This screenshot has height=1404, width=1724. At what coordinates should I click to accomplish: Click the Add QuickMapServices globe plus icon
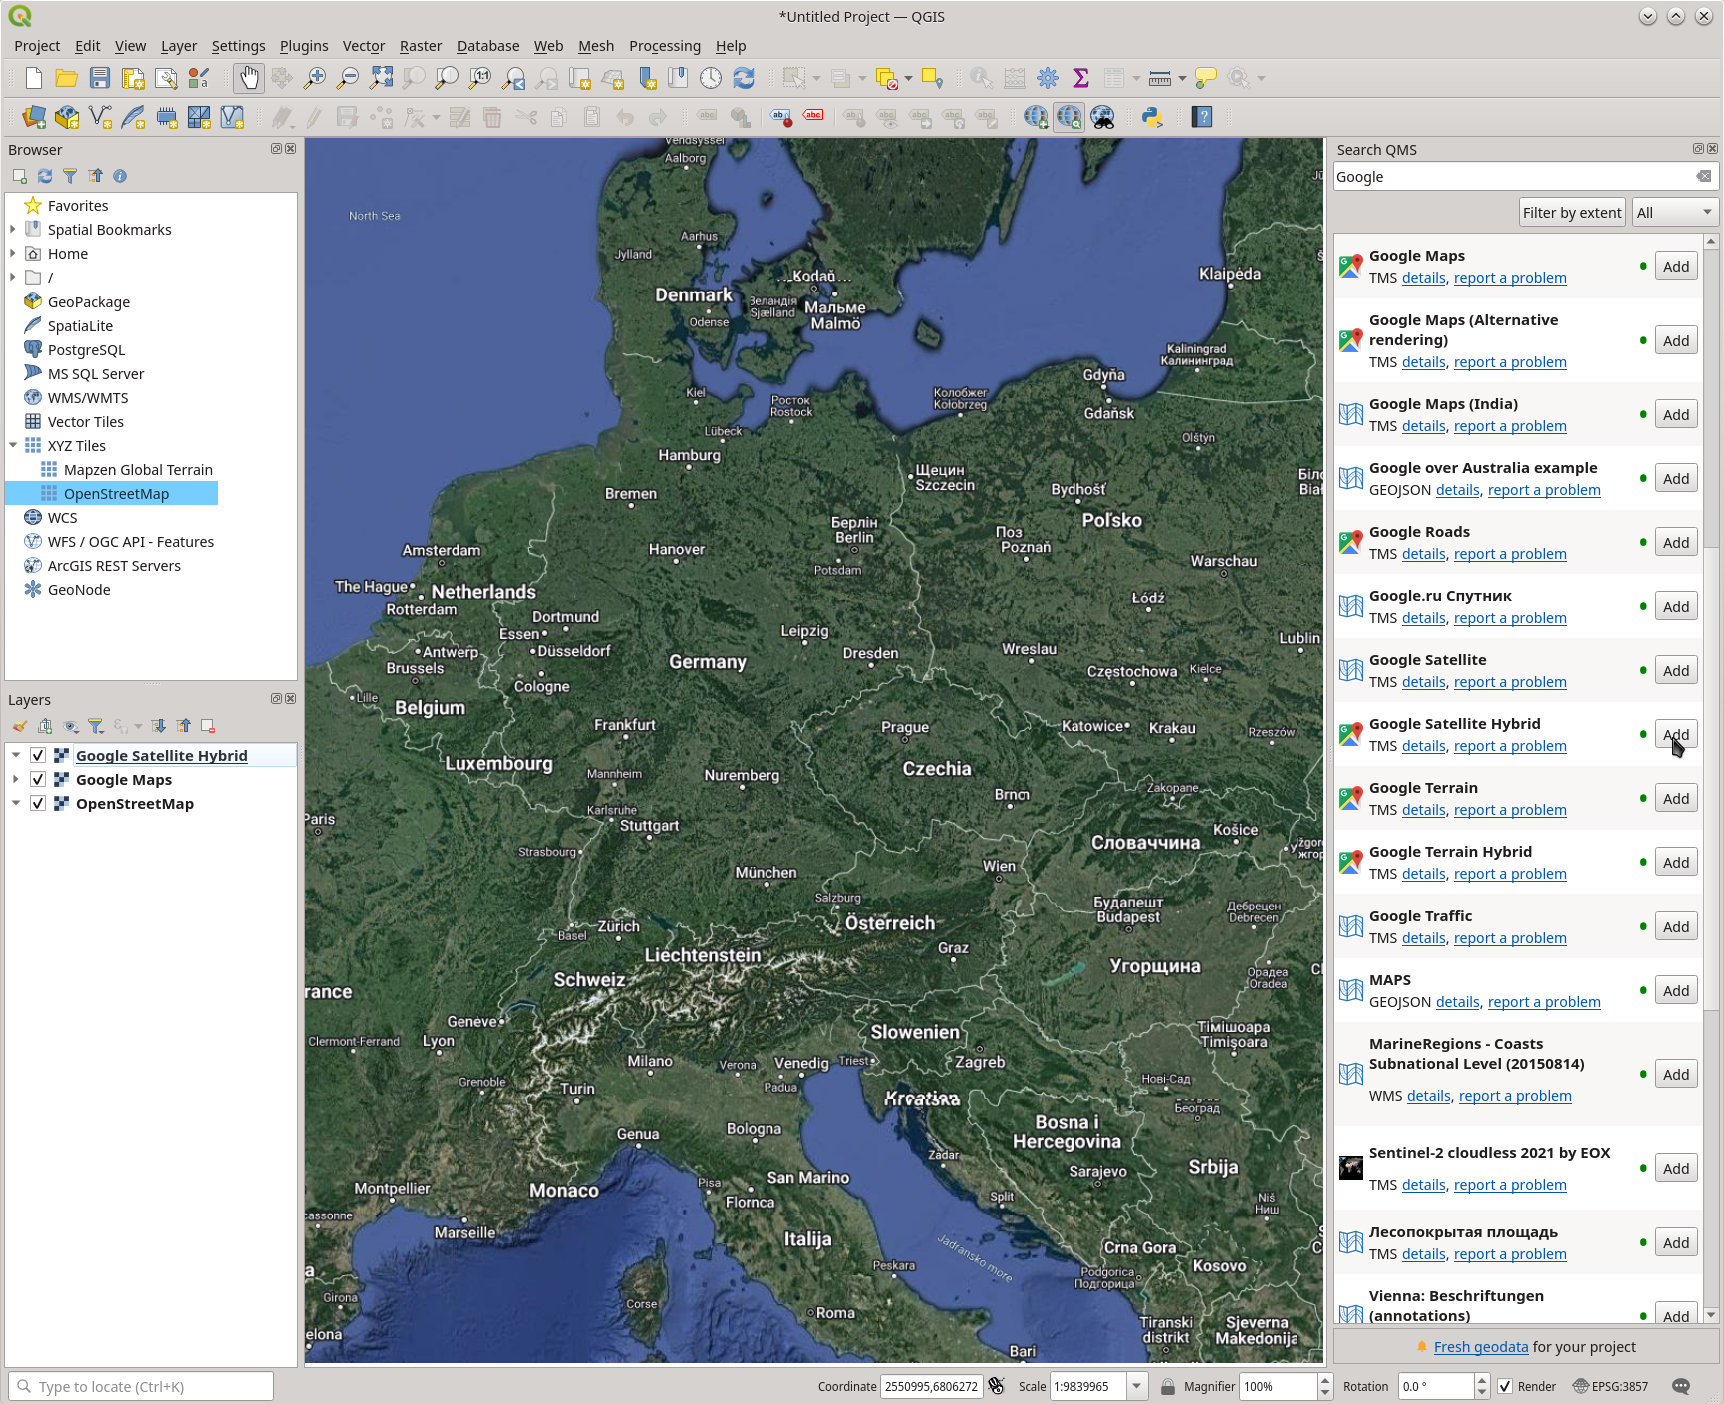click(1036, 117)
